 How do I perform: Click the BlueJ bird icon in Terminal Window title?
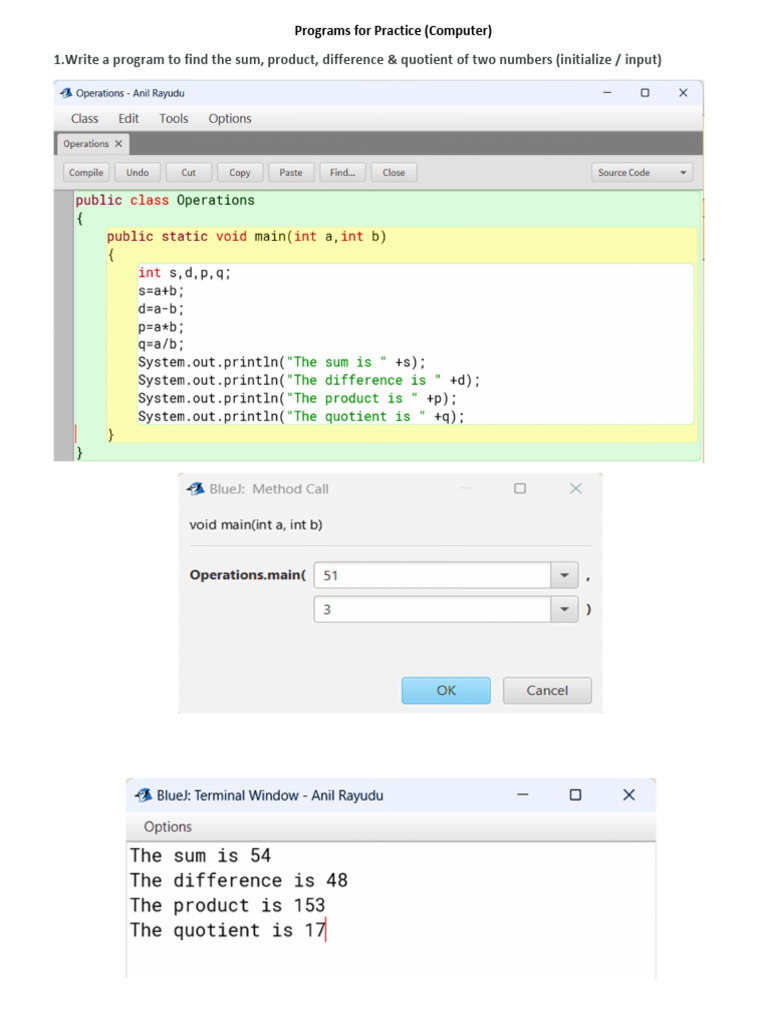click(143, 795)
